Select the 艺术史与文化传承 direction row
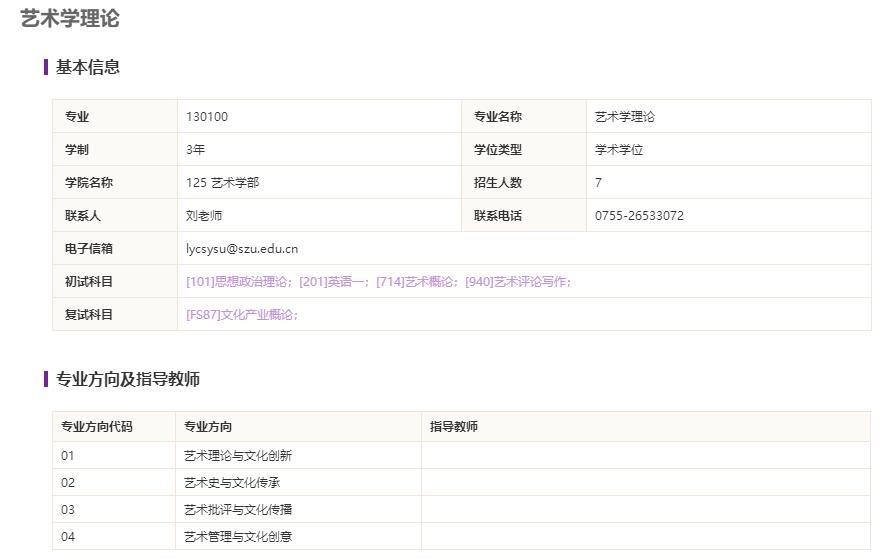Viewport: 889px width, 558px height. (x=232, y=483)
